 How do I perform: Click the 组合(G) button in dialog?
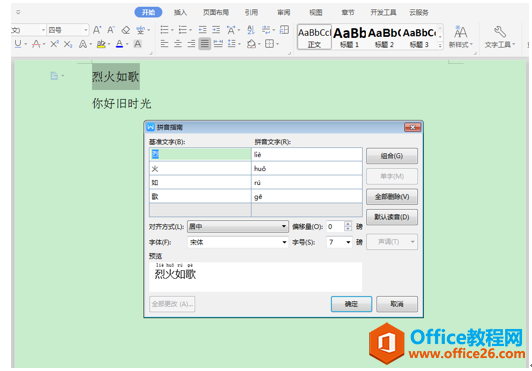pos(392,156)
